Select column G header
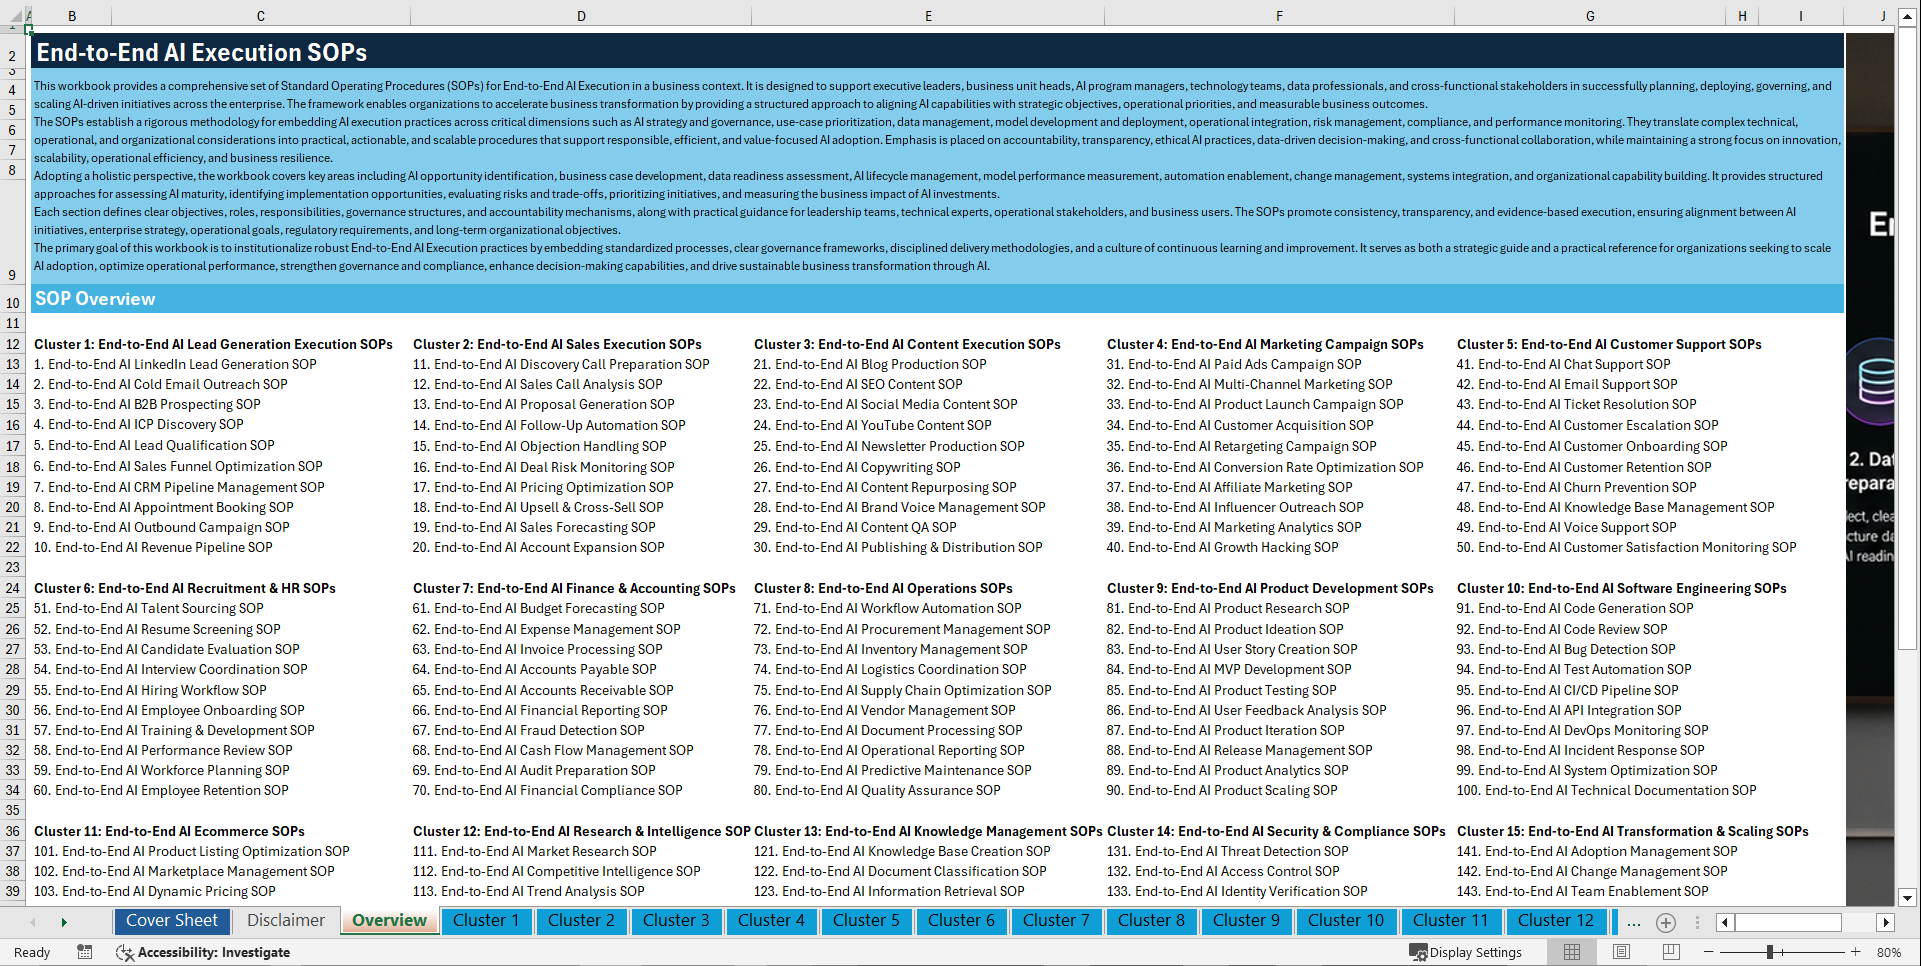1921x966 pixels. pyautogui.click(x=1590, y=16)
